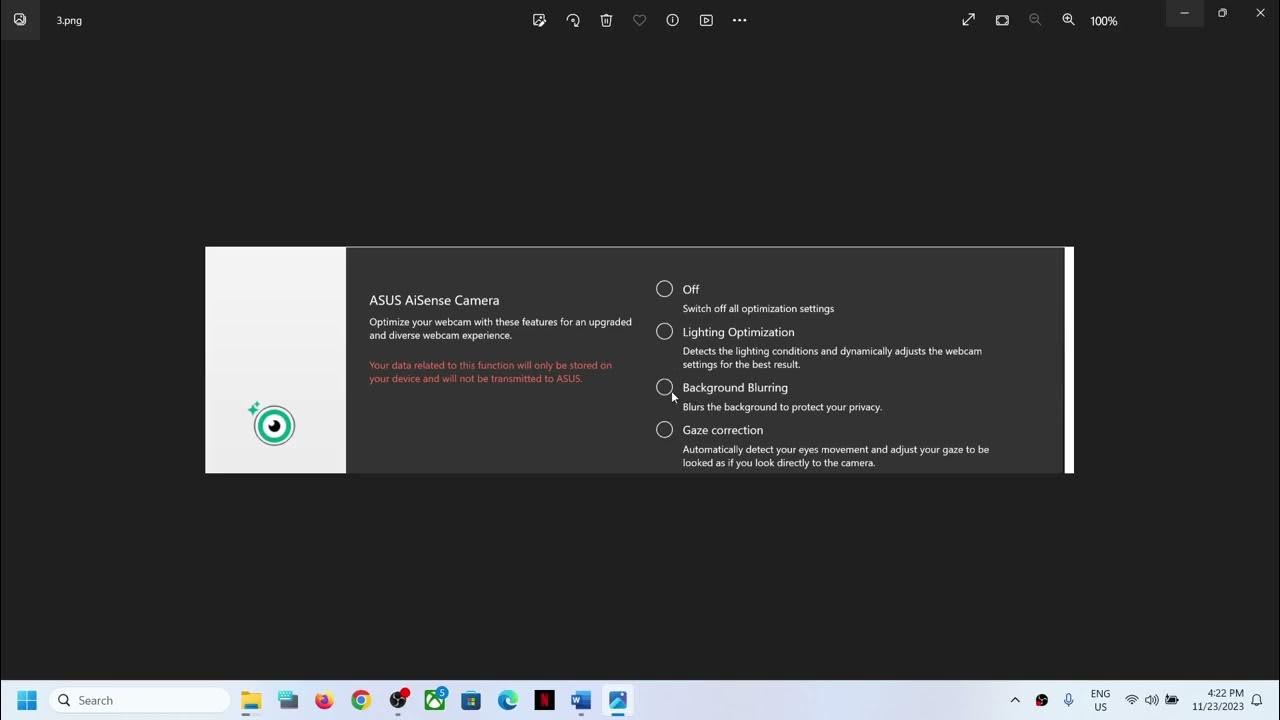Screen dimensions: 1280x720
Task: Open the Edit image tool
Action: (x=539, y=20)
